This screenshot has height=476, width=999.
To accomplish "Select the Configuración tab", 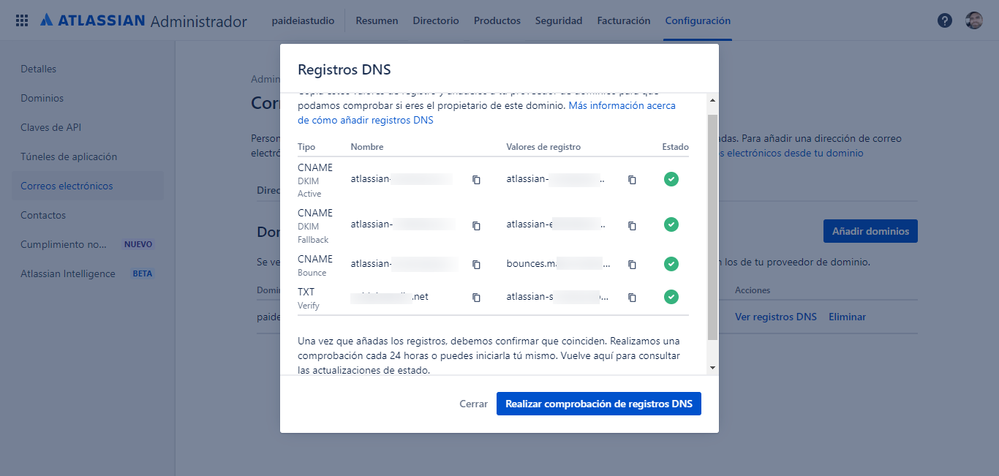I will point(698,20).
